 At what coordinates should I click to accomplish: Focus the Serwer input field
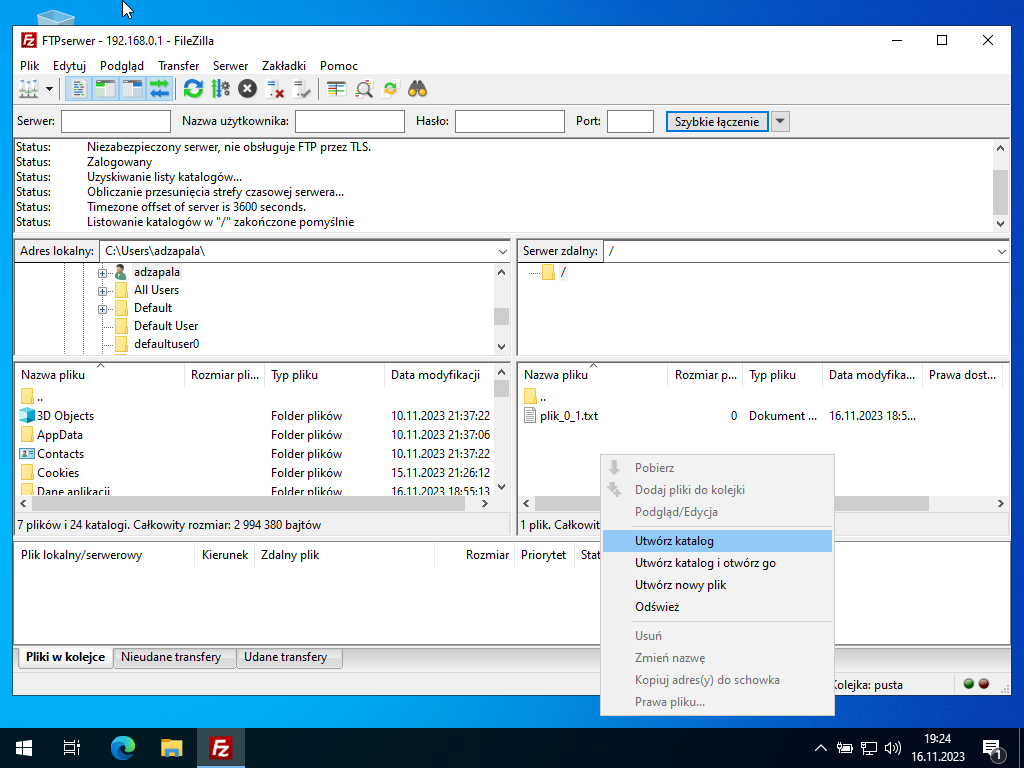coord(116,121)
